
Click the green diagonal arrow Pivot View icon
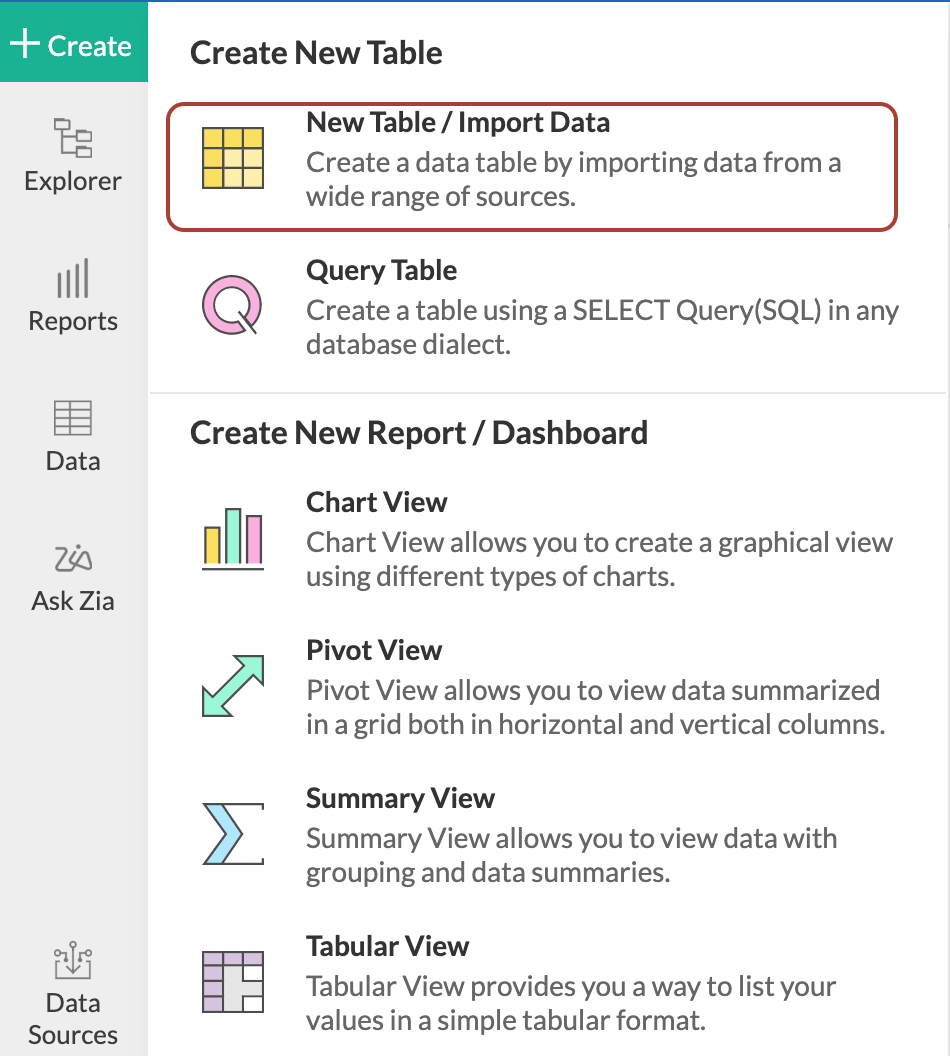236,685
